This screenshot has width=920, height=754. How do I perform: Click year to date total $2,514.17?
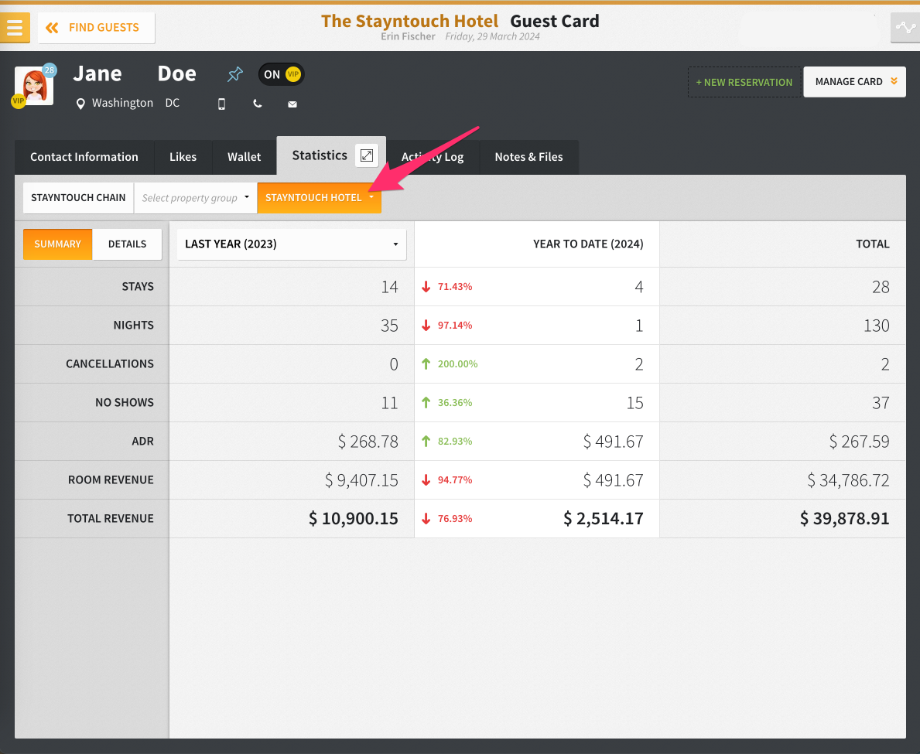603,519
